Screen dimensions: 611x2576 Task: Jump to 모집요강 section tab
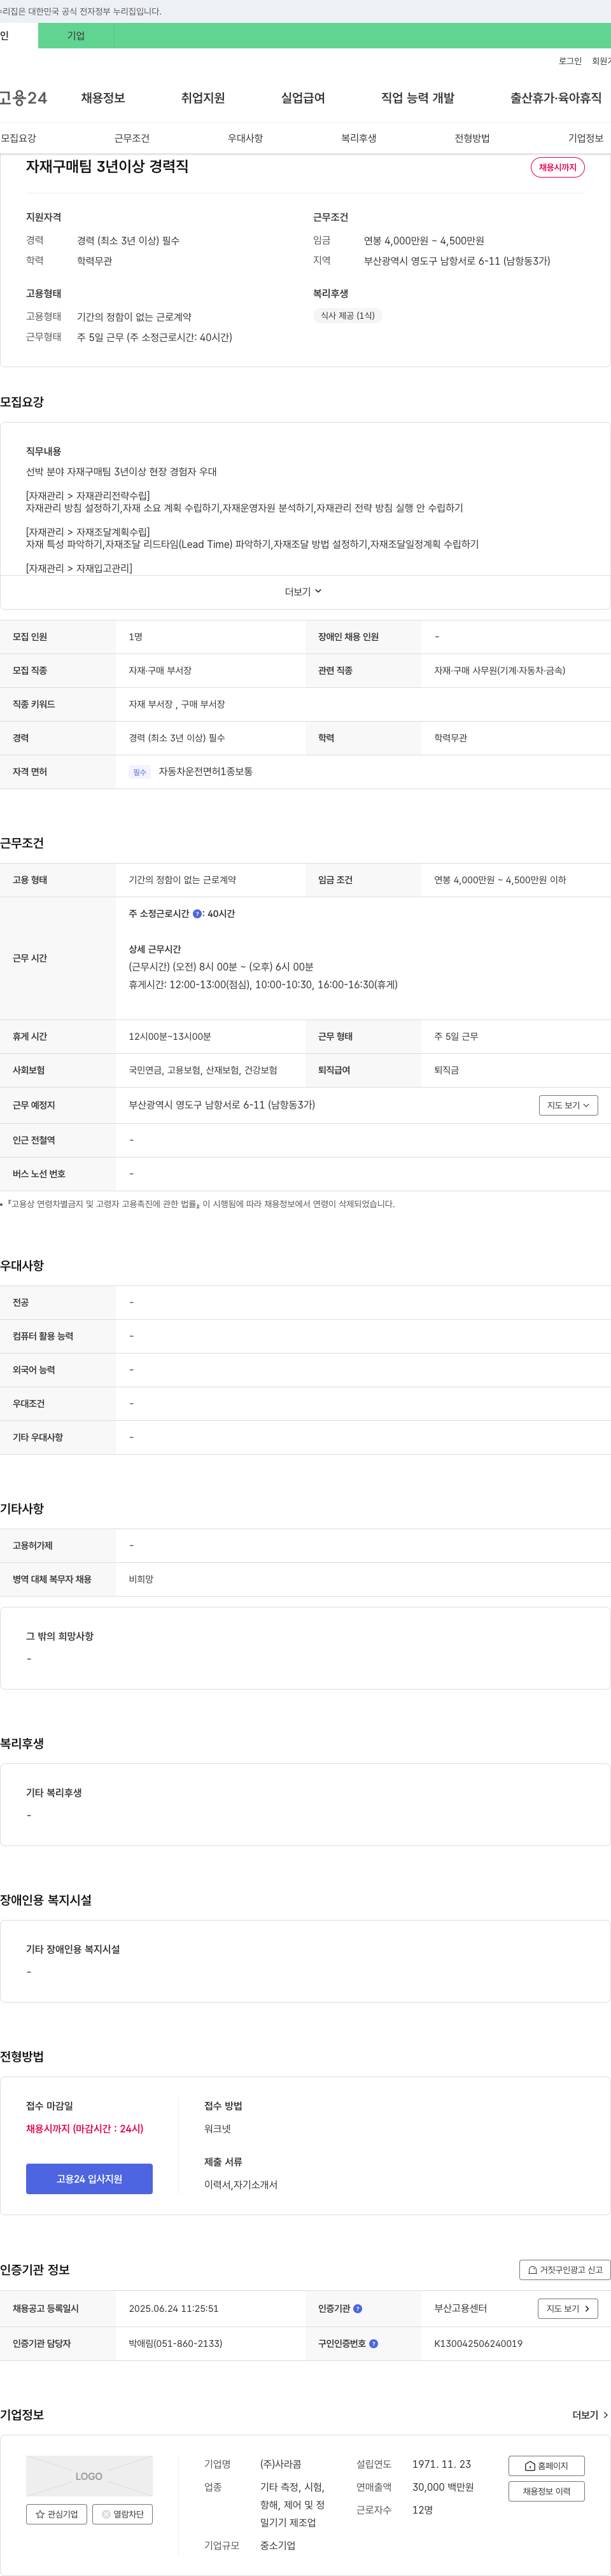tap(18, 138)
